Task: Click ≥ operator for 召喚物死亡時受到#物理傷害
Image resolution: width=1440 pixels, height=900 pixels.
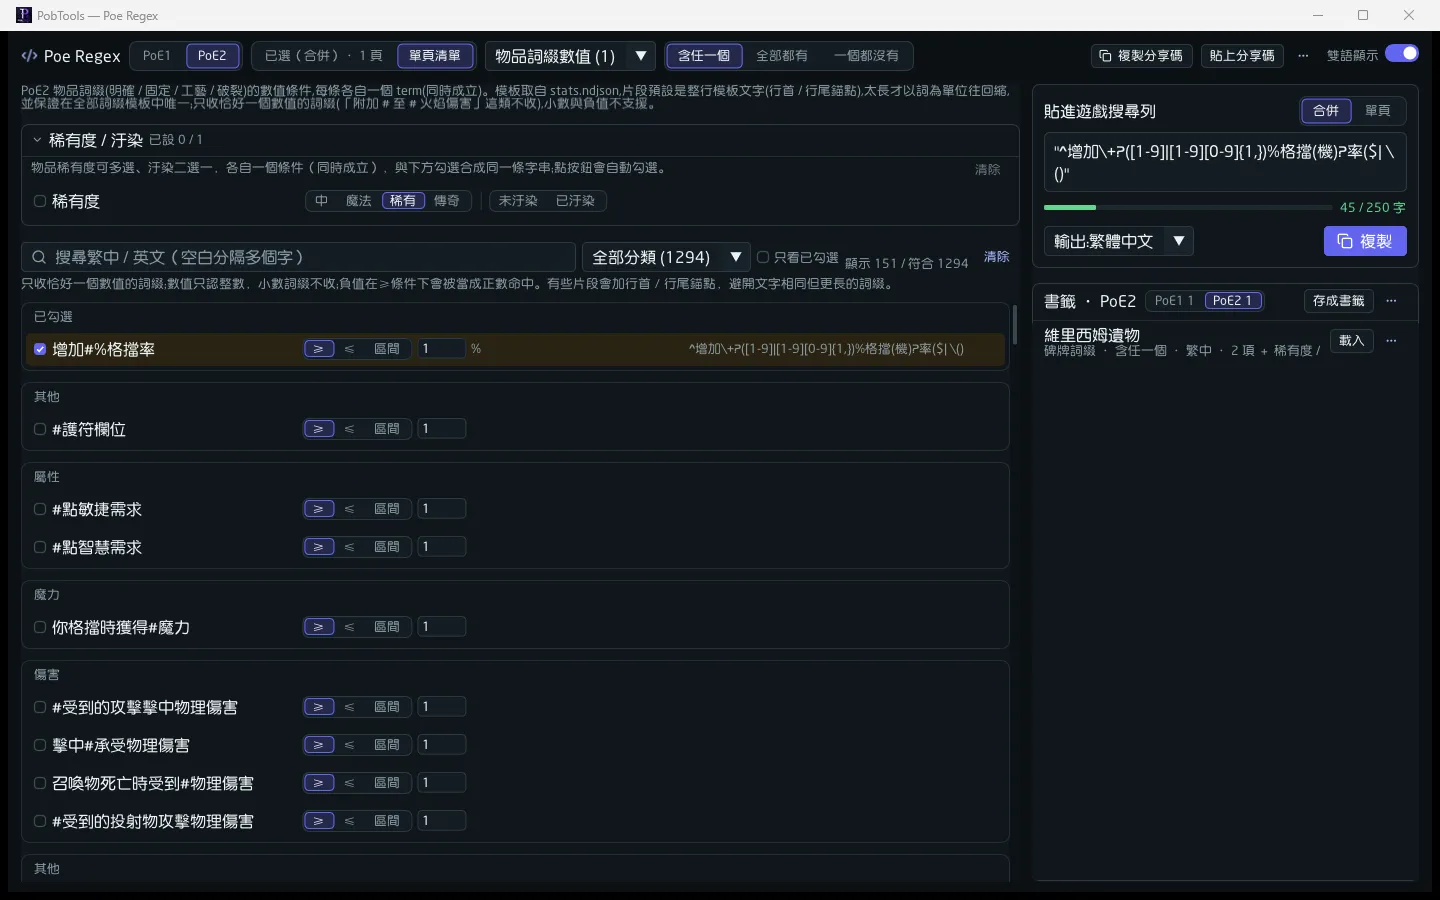Action: [x=319, y=783]
